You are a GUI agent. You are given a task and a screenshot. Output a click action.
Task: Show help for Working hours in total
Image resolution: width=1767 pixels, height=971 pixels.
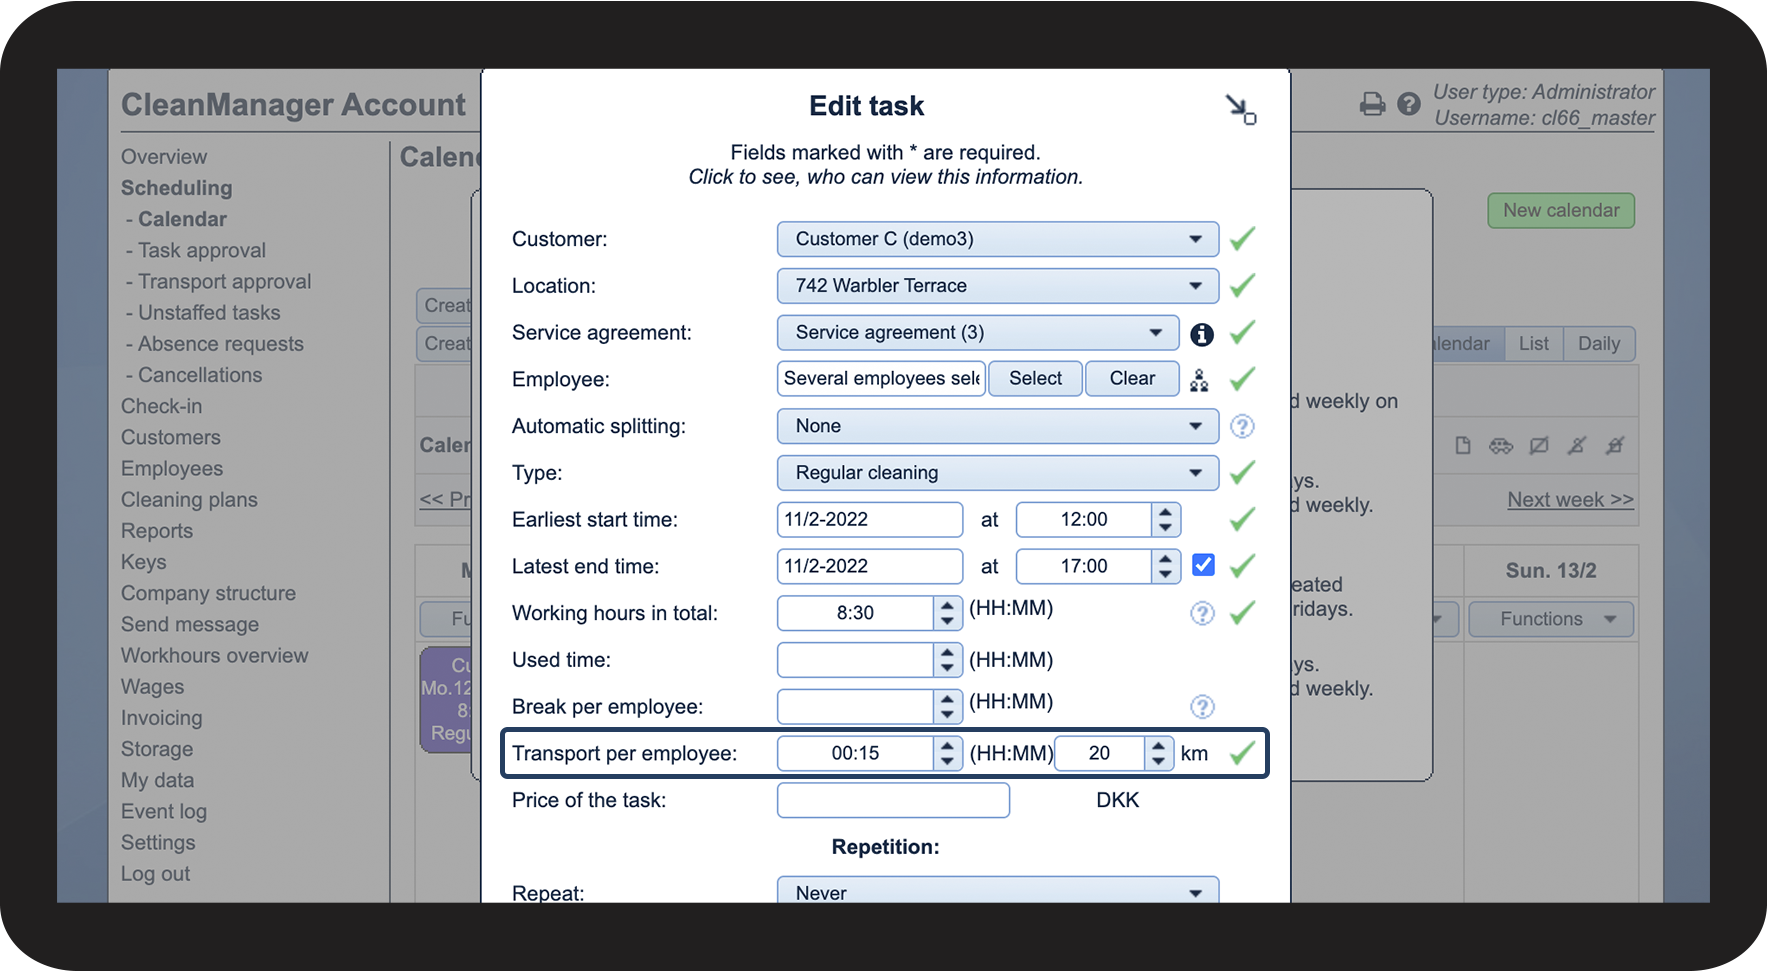pyautogui.click(x=1202, y=614)
